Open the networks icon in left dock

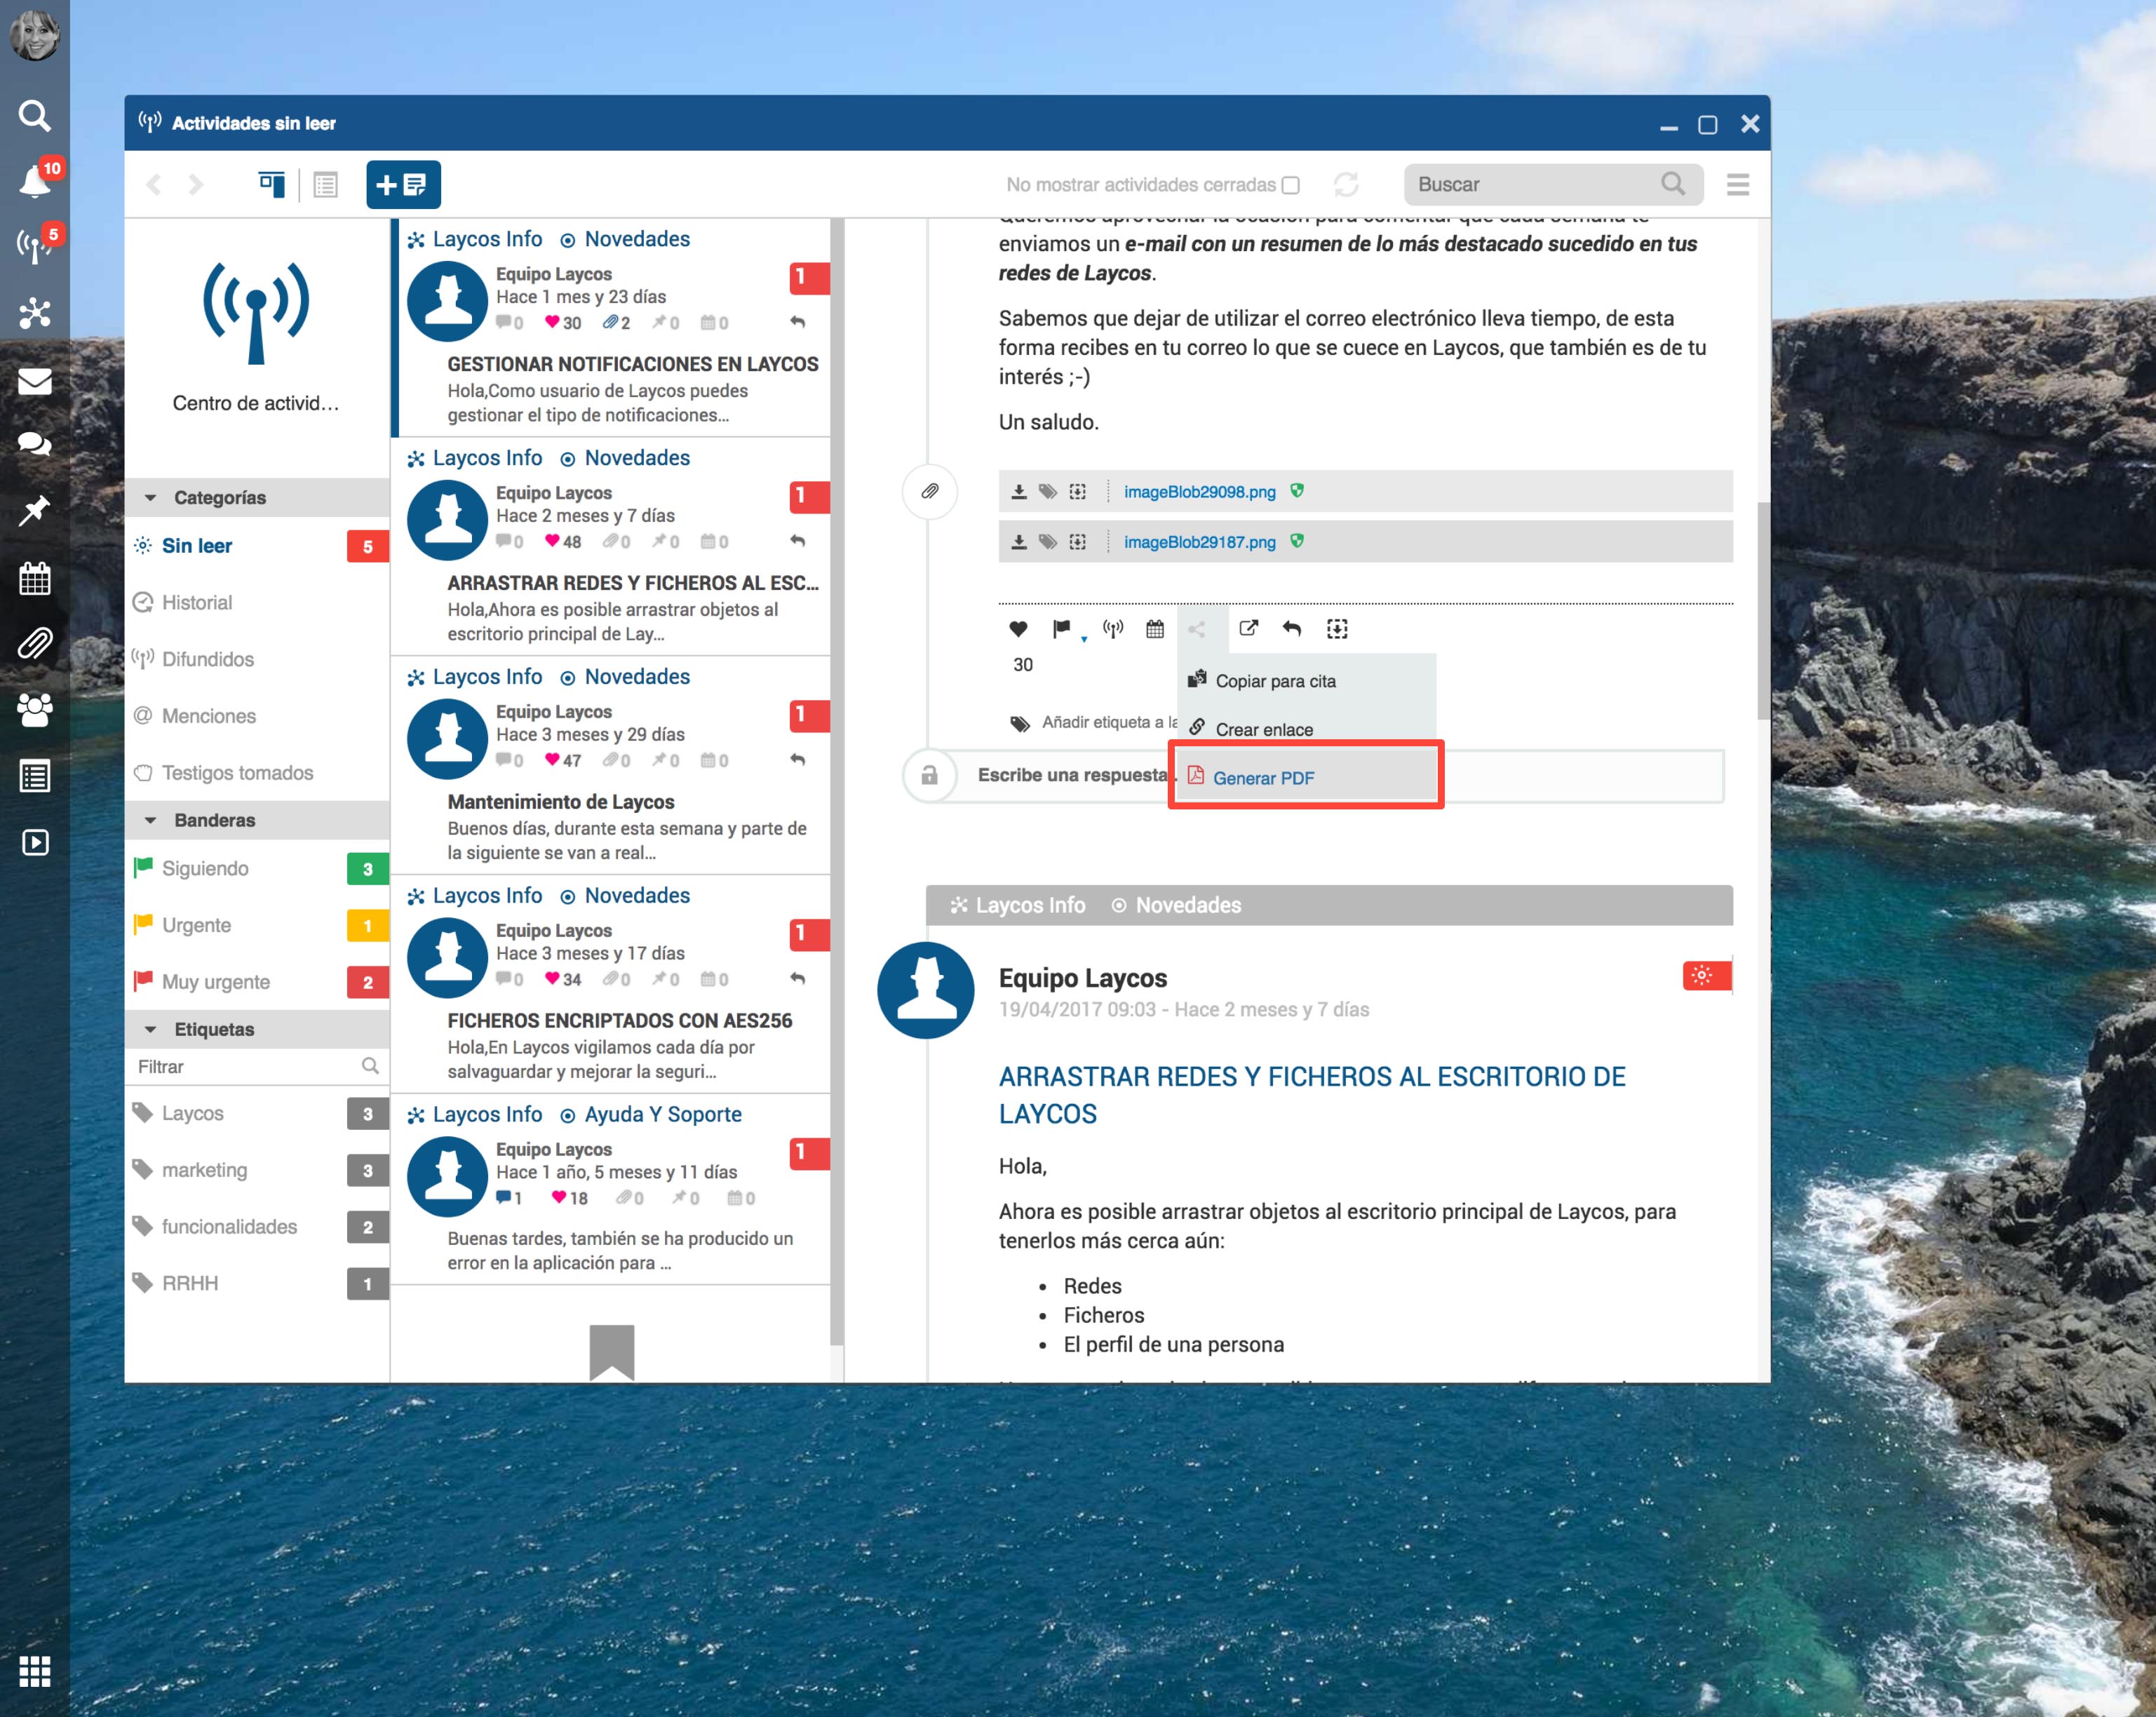pyautogui.click(x=34, y=313)
